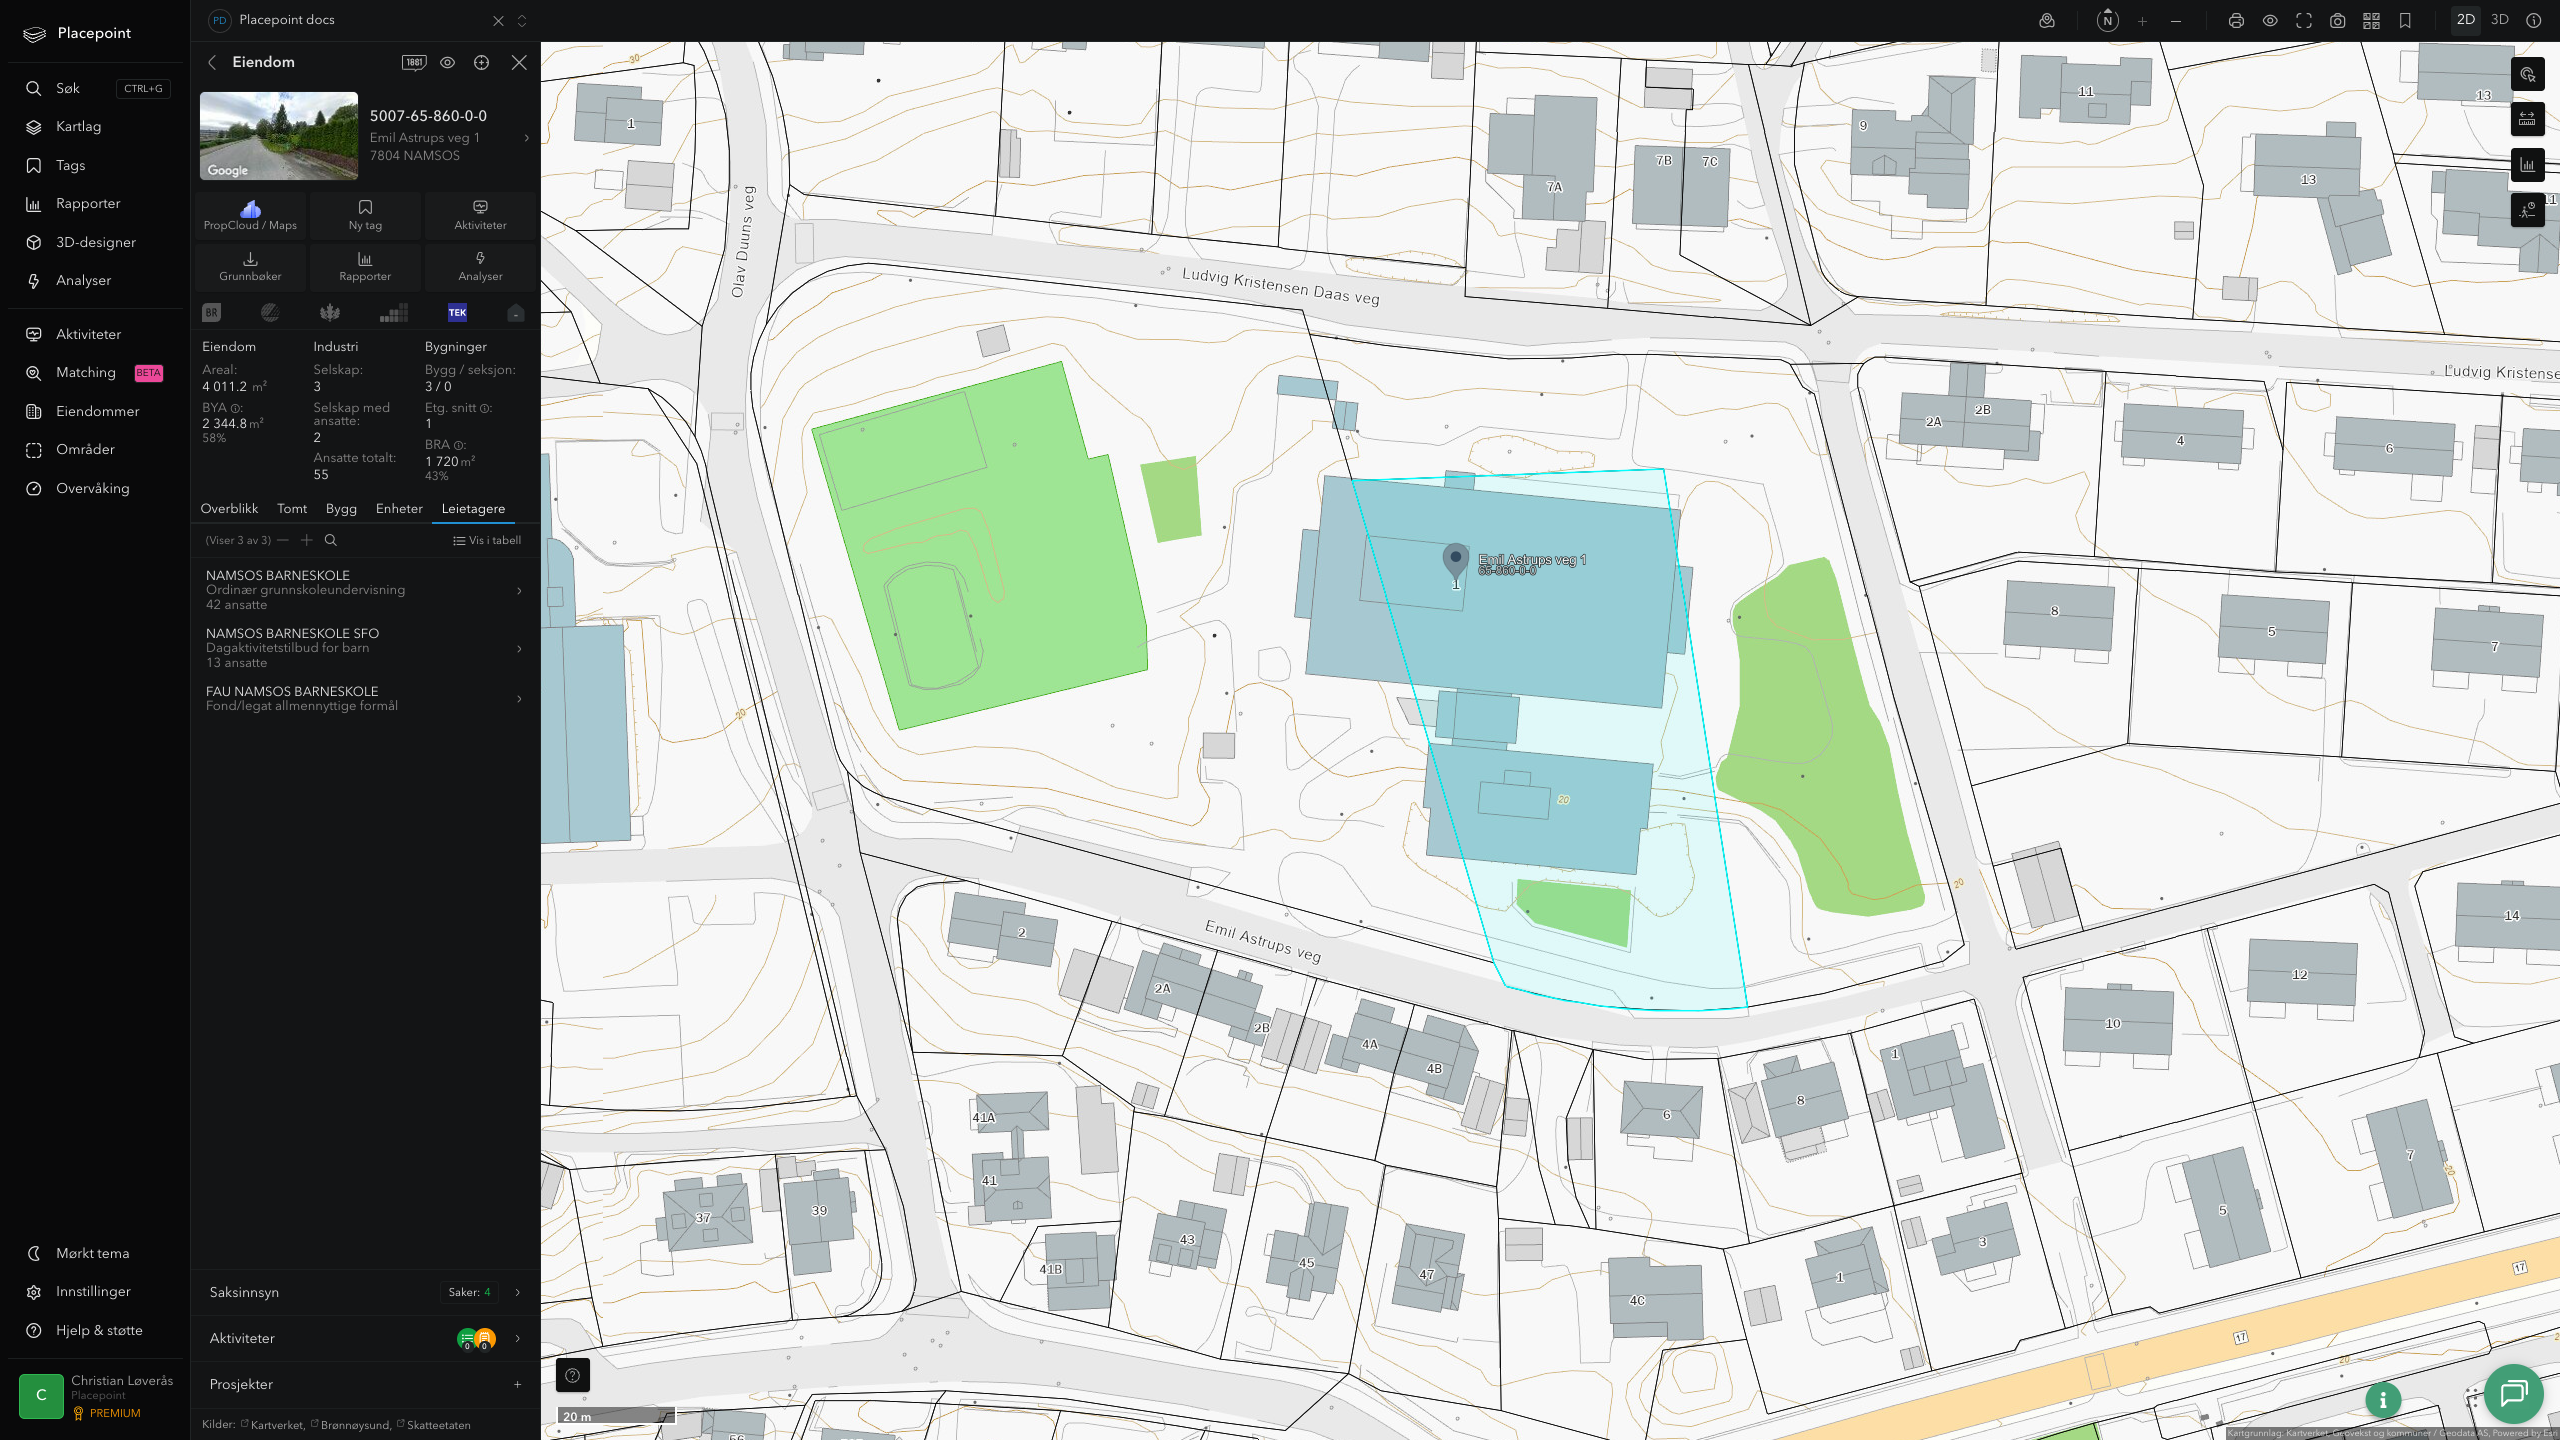The image size is (2560, 1440).
Task: Expand NAMSOS BARNESKOLE SFO tenant entry
Action: (365, 648)
